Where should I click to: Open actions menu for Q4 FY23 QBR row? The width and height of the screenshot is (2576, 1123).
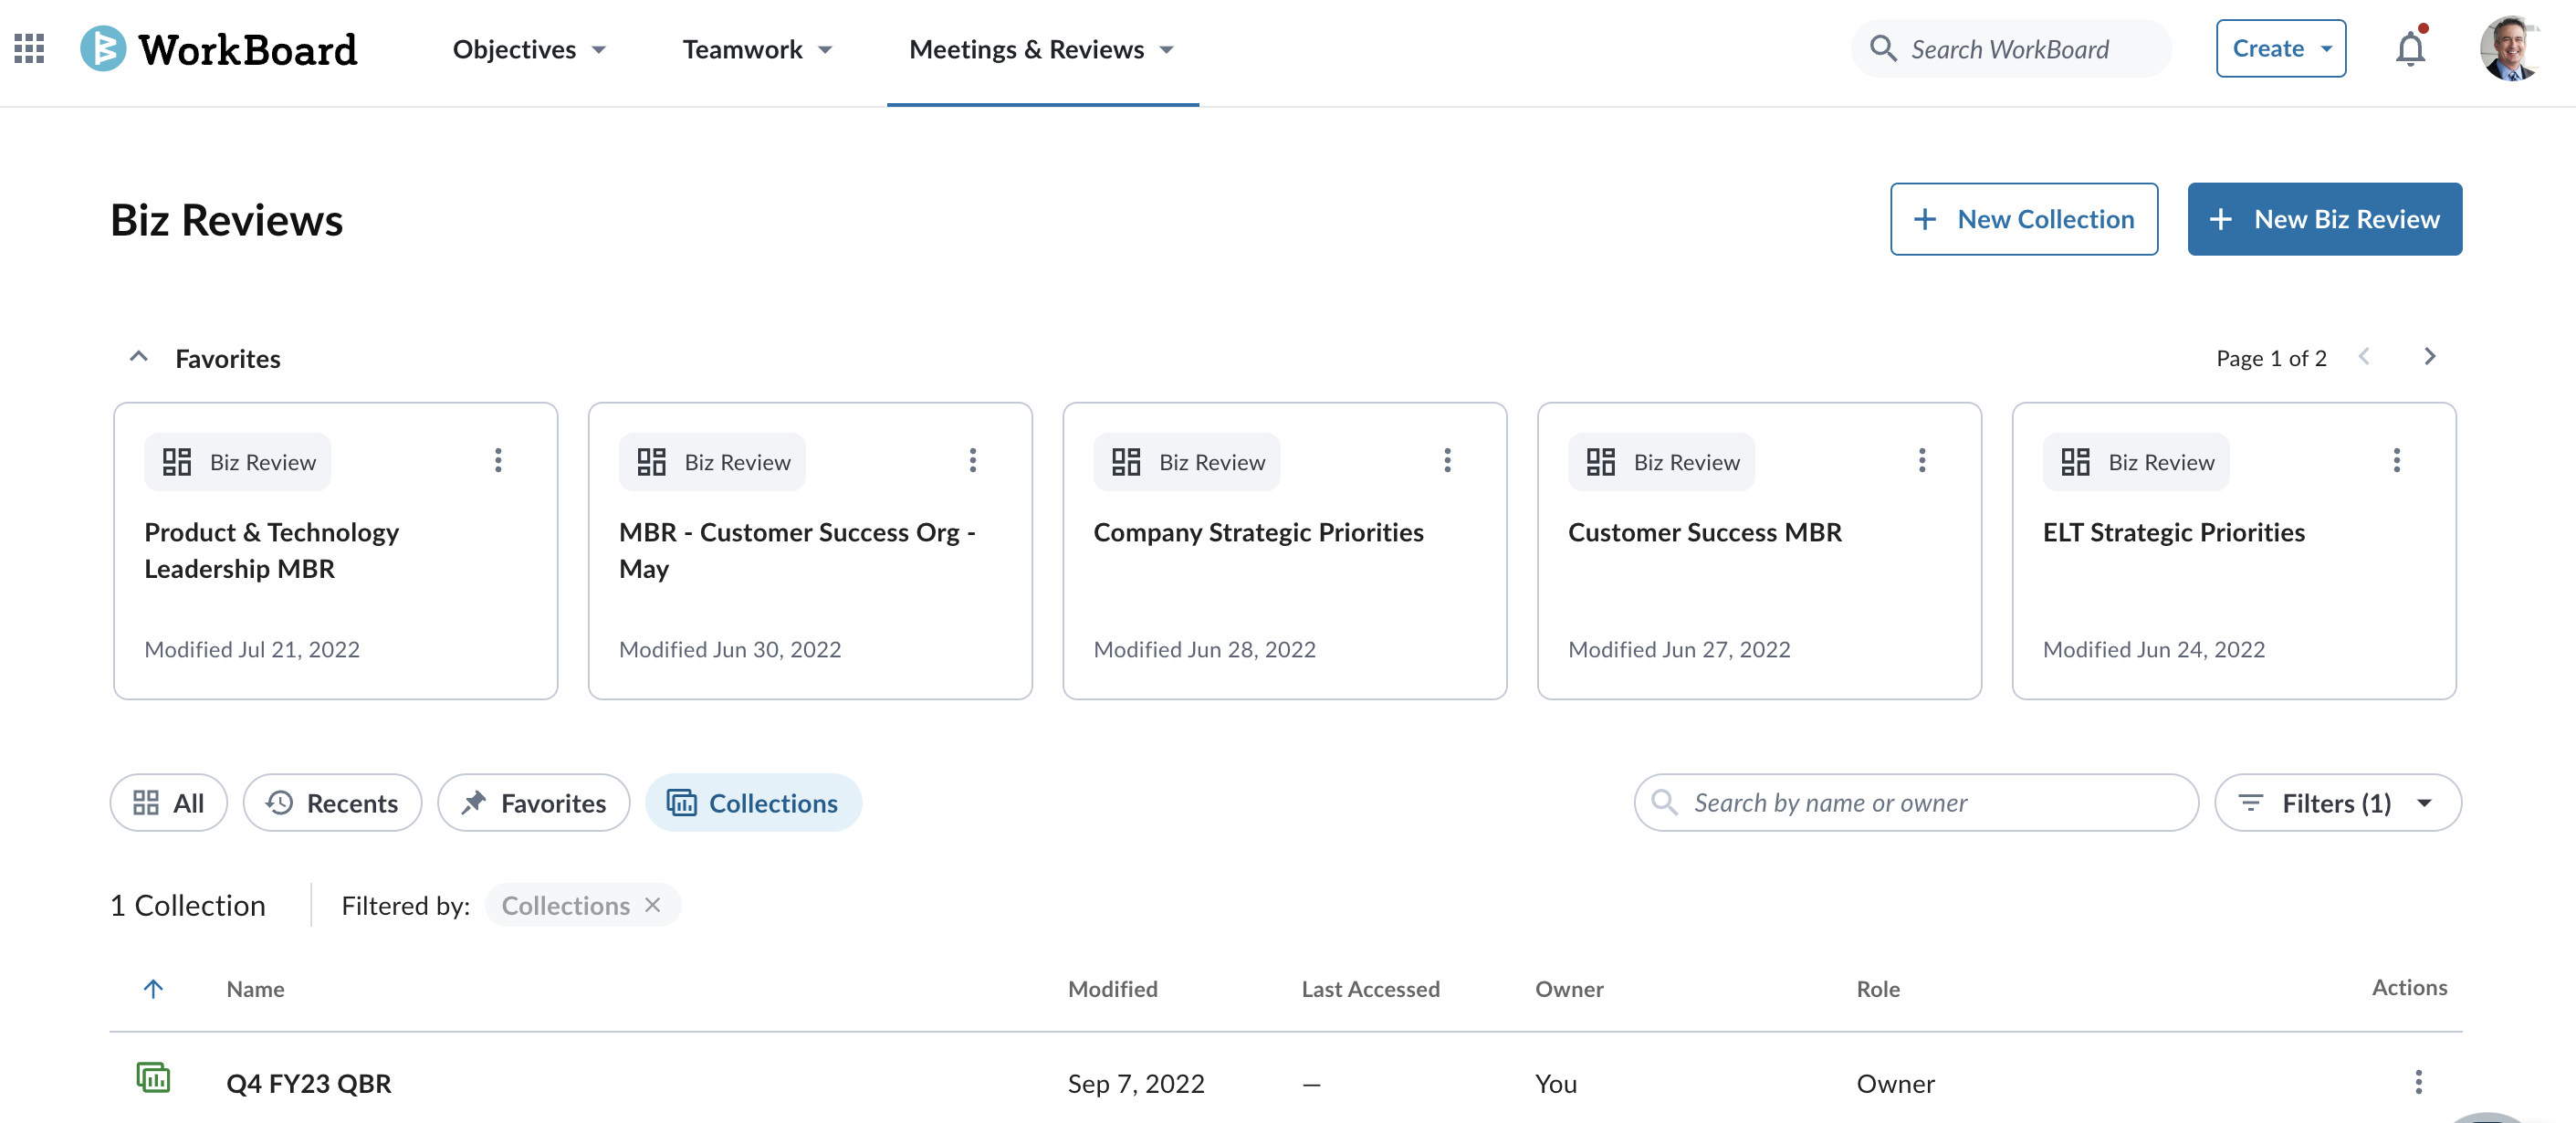(x=2418, y=1081)
